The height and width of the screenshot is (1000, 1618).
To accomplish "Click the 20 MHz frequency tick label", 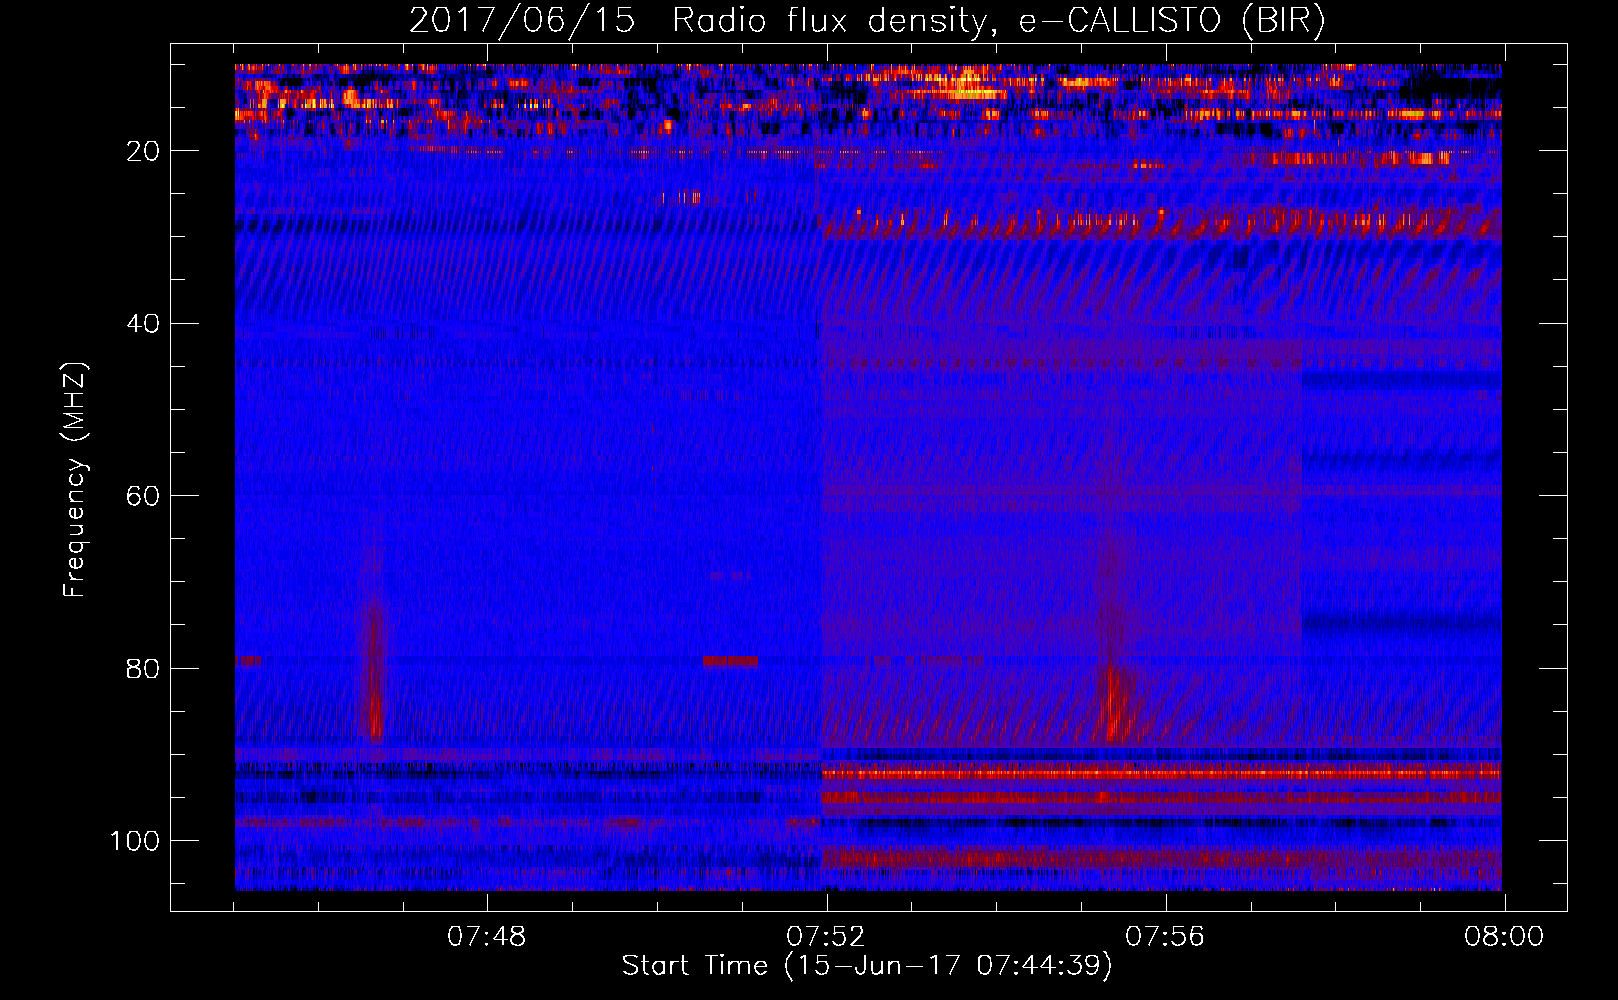I will pos(144,151).
